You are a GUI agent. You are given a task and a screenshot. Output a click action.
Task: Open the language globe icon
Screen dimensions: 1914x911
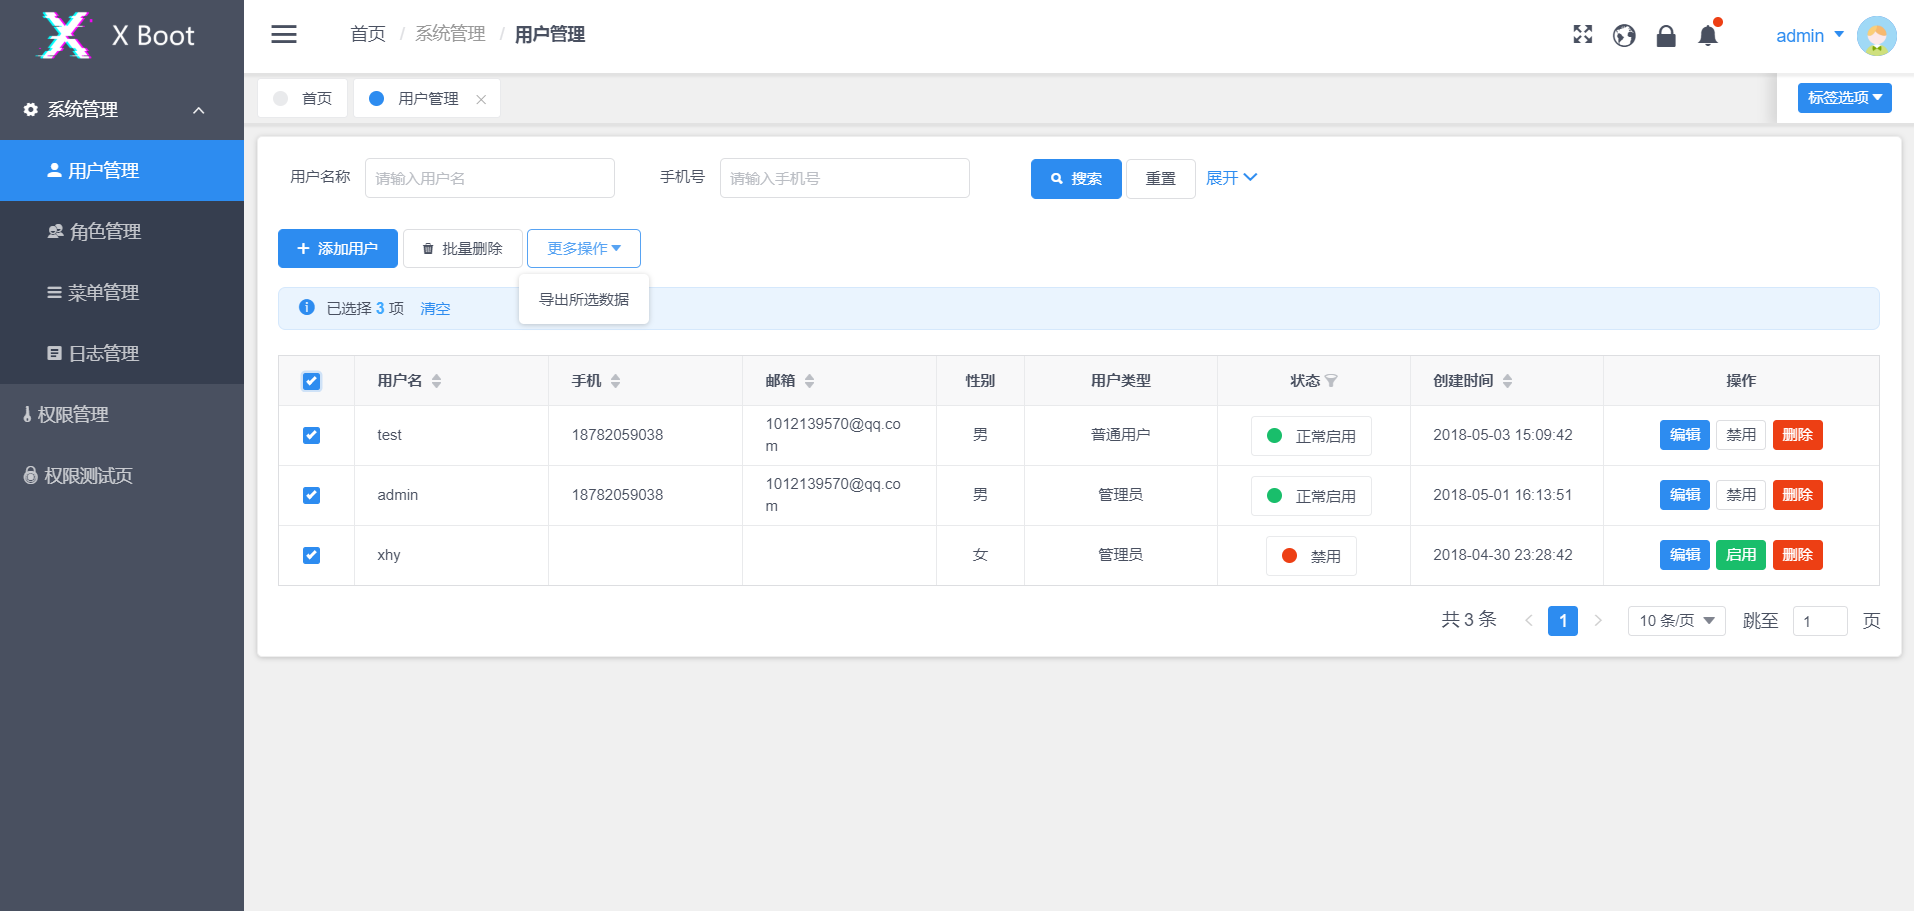1624,36
